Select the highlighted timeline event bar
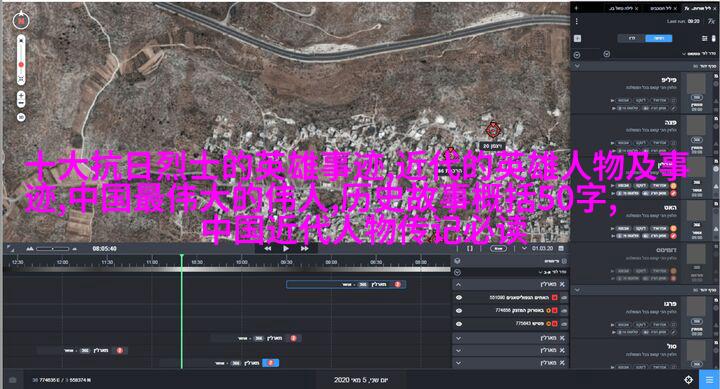 346,284
